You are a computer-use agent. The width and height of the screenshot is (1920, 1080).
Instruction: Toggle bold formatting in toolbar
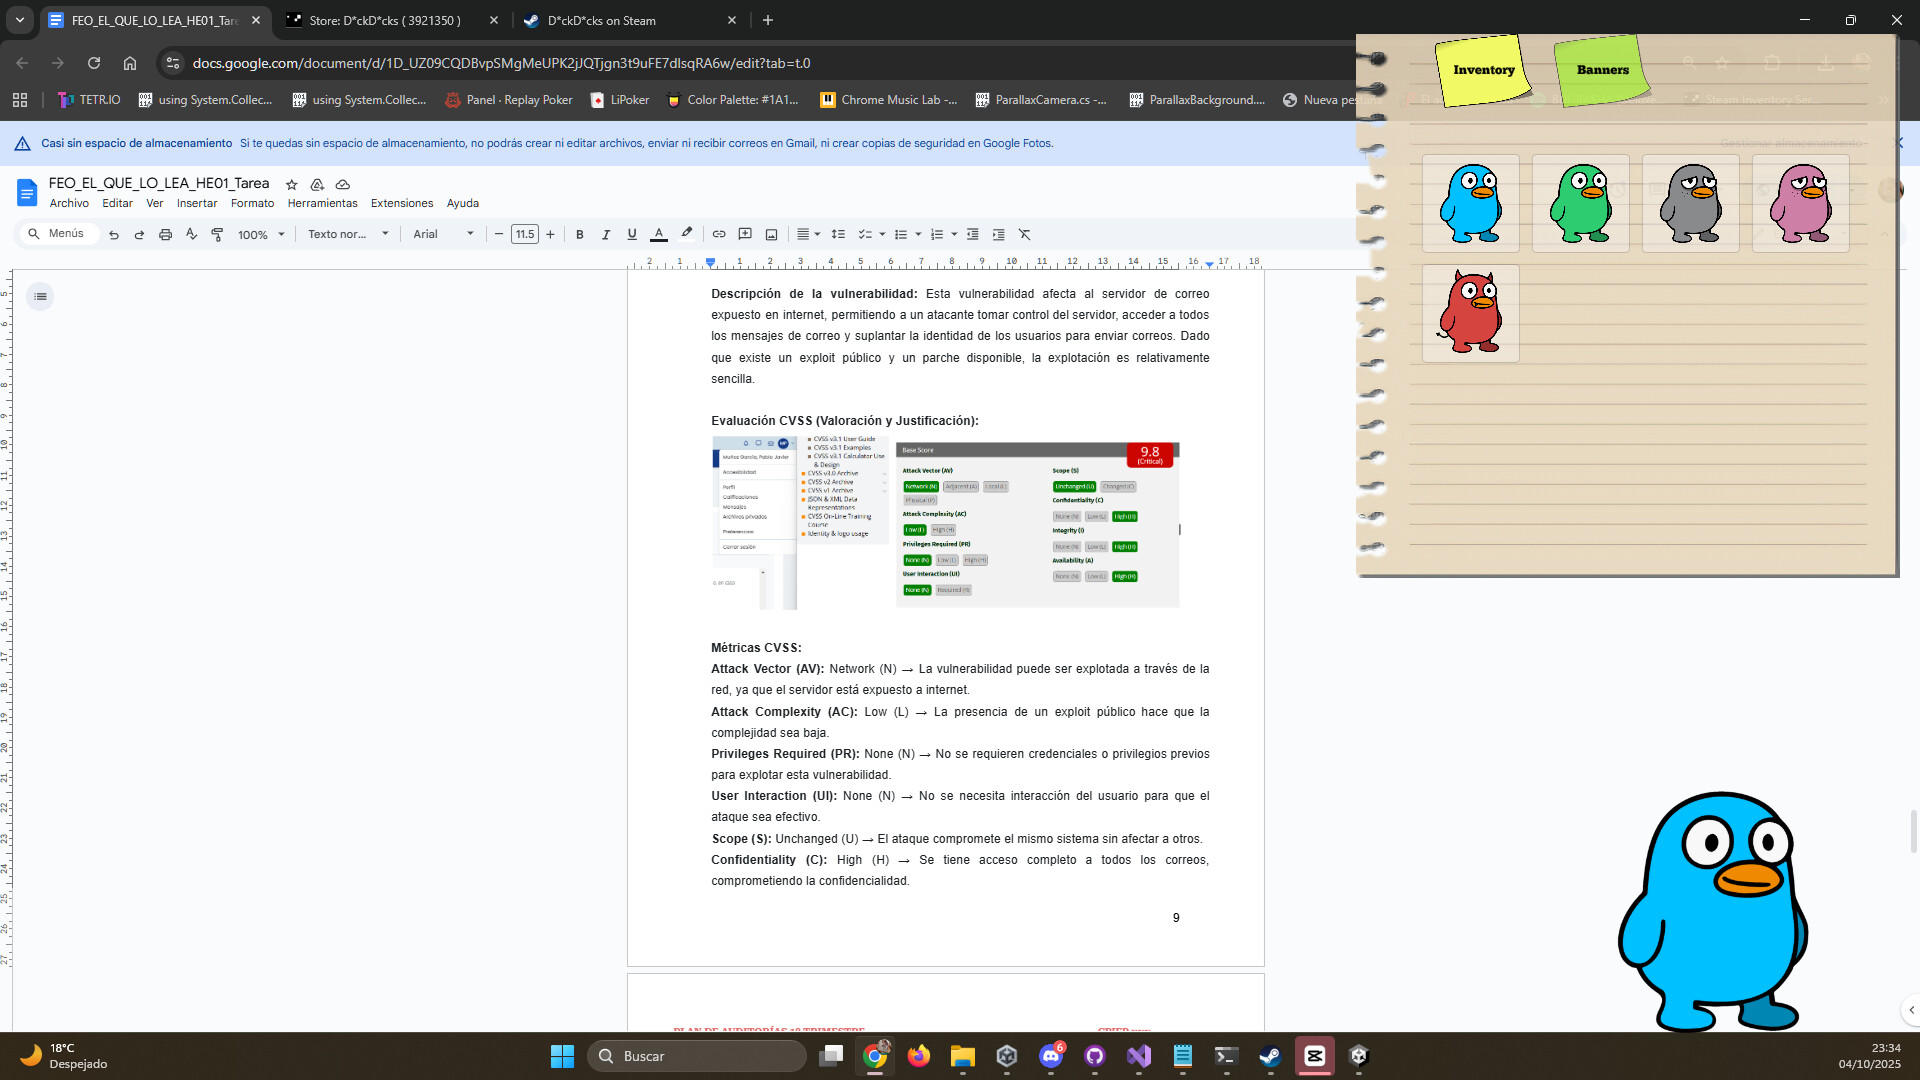coord(580,234)
